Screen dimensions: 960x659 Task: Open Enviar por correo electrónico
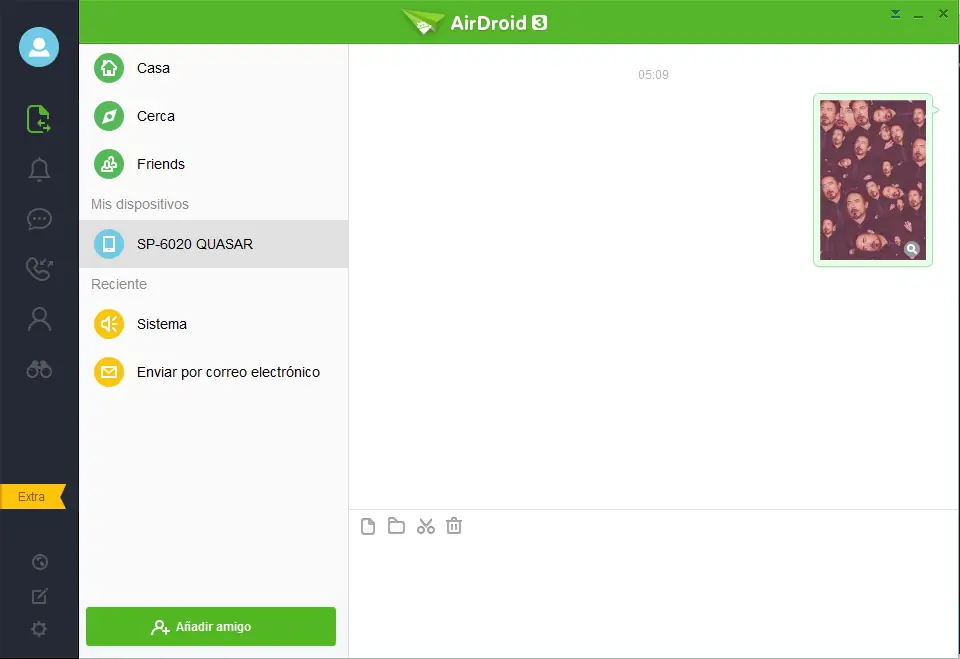pos(214,372)
